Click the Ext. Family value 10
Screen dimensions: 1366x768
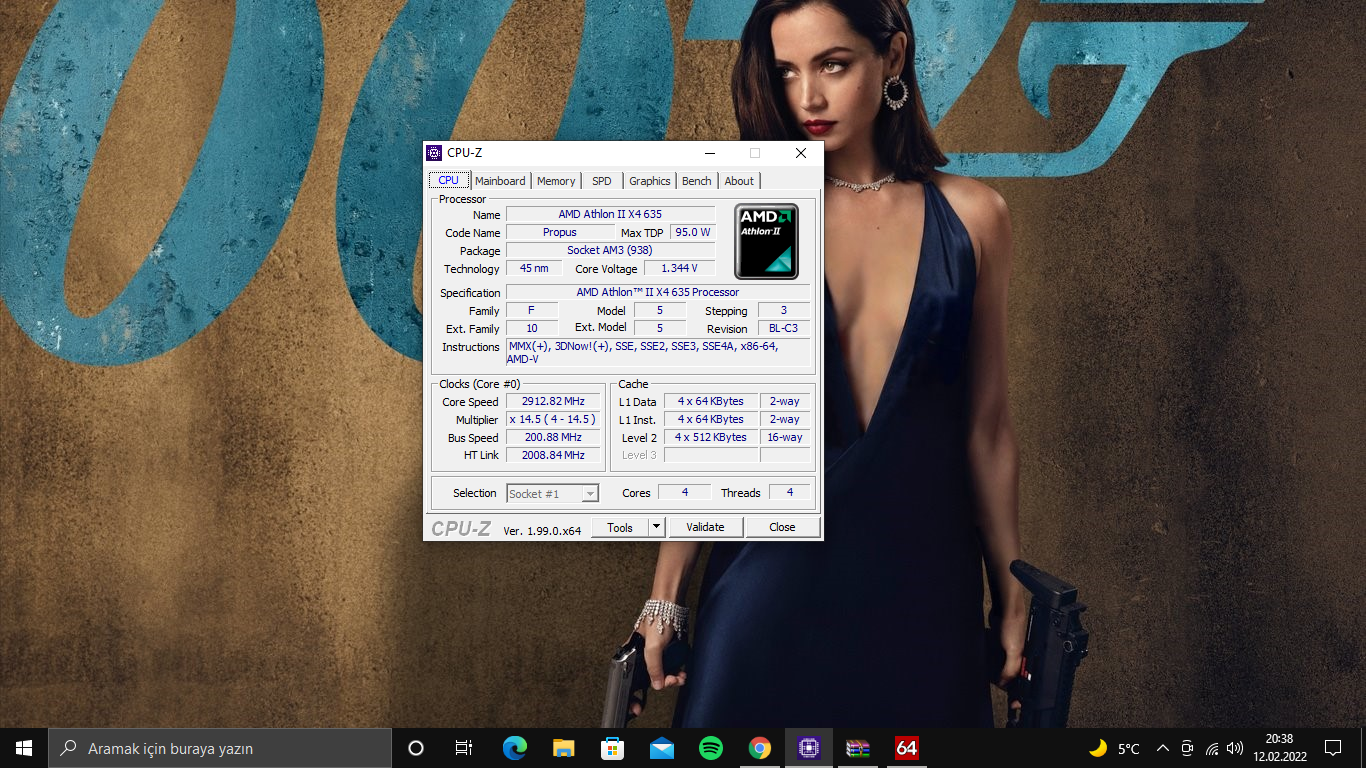click(532, 328)
